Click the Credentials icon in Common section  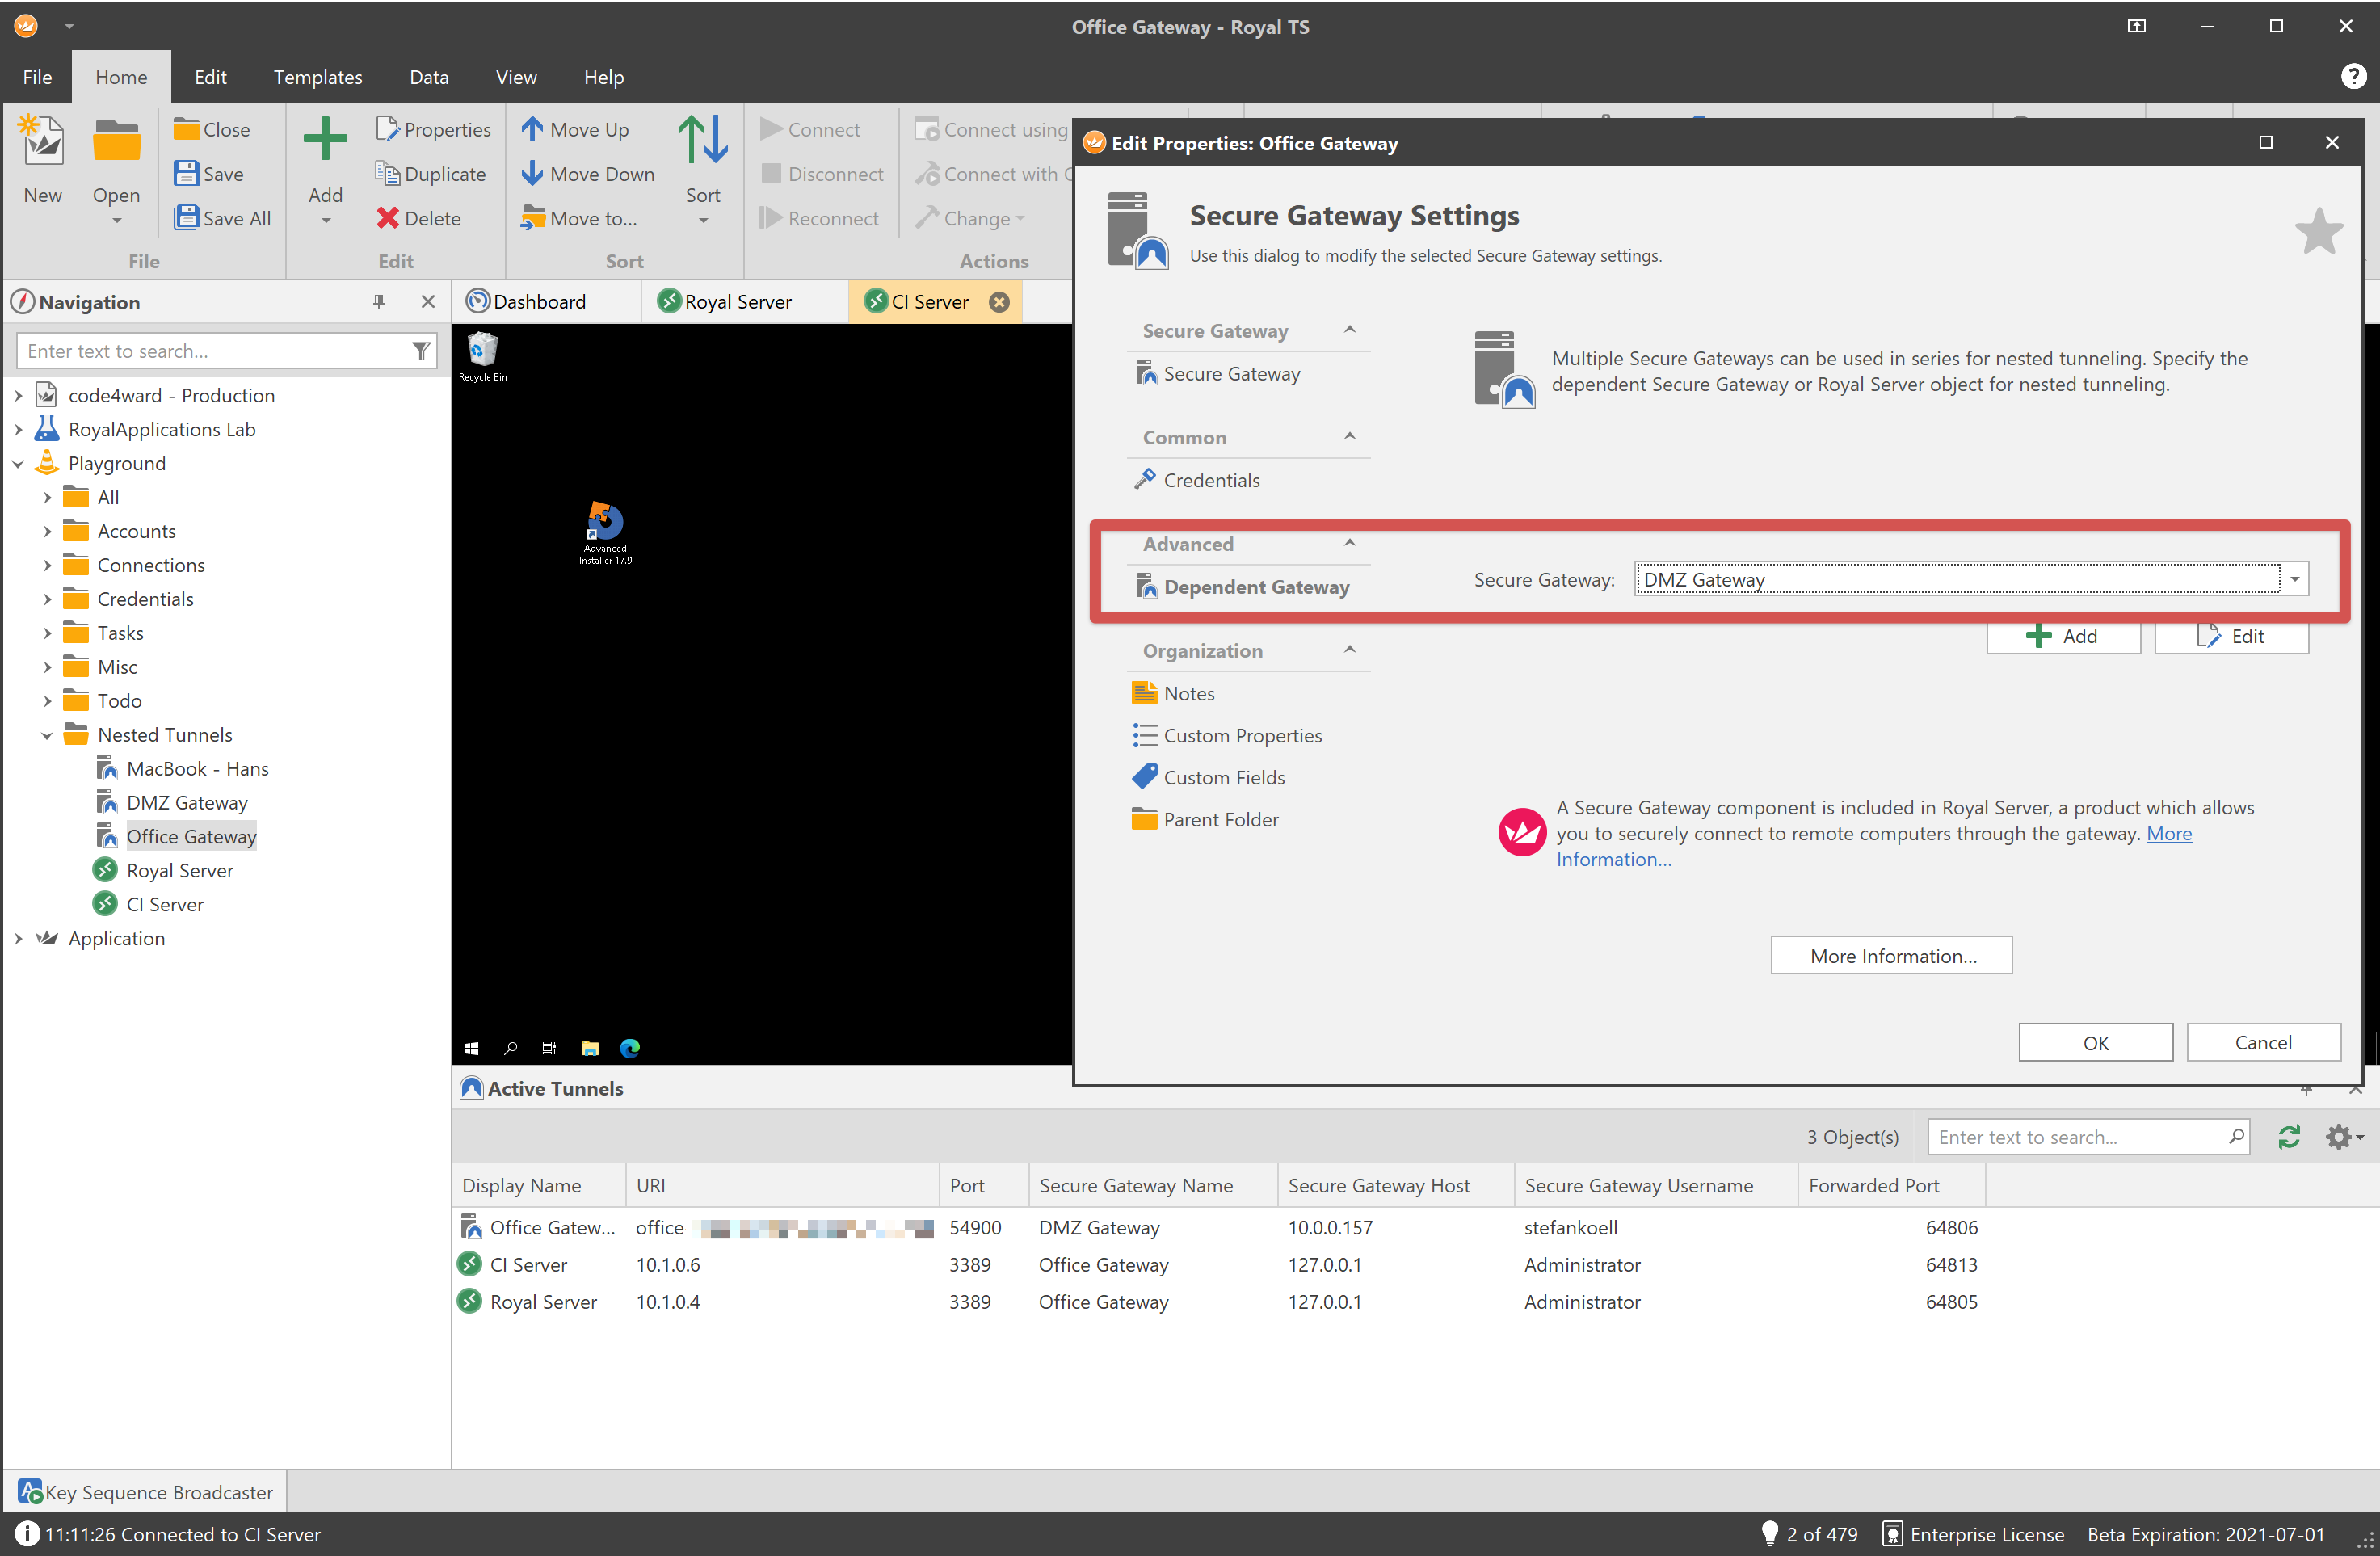point(1146,479)
